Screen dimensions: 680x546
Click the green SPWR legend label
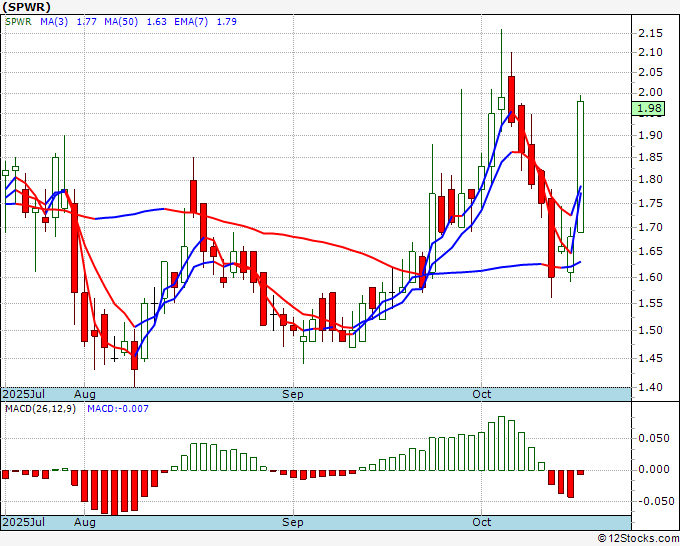coord(18,21)
